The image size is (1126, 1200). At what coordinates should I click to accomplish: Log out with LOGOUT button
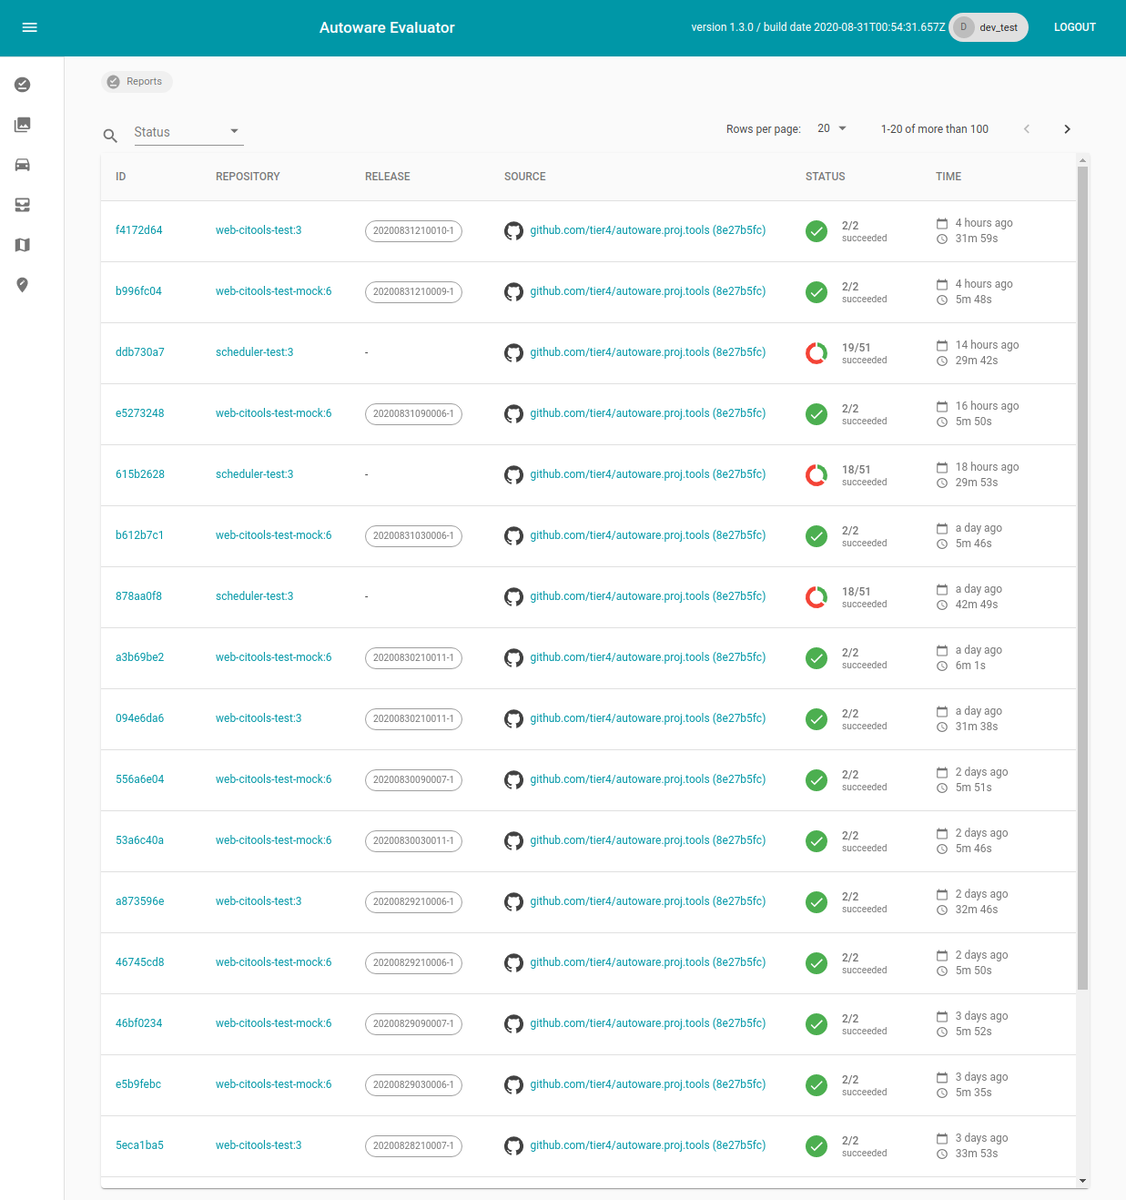1075,27
